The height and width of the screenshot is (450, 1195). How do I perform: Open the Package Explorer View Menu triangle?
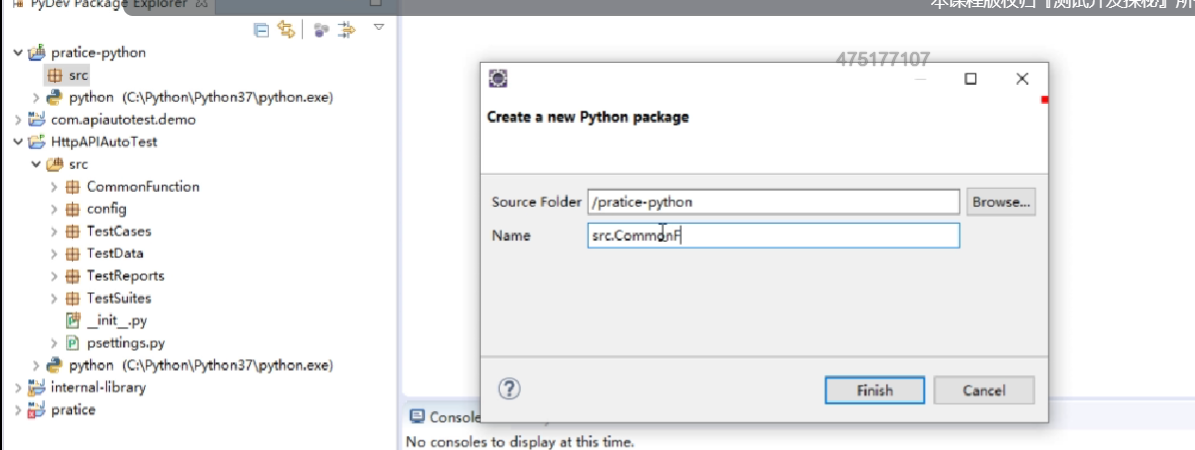[379, 28]
